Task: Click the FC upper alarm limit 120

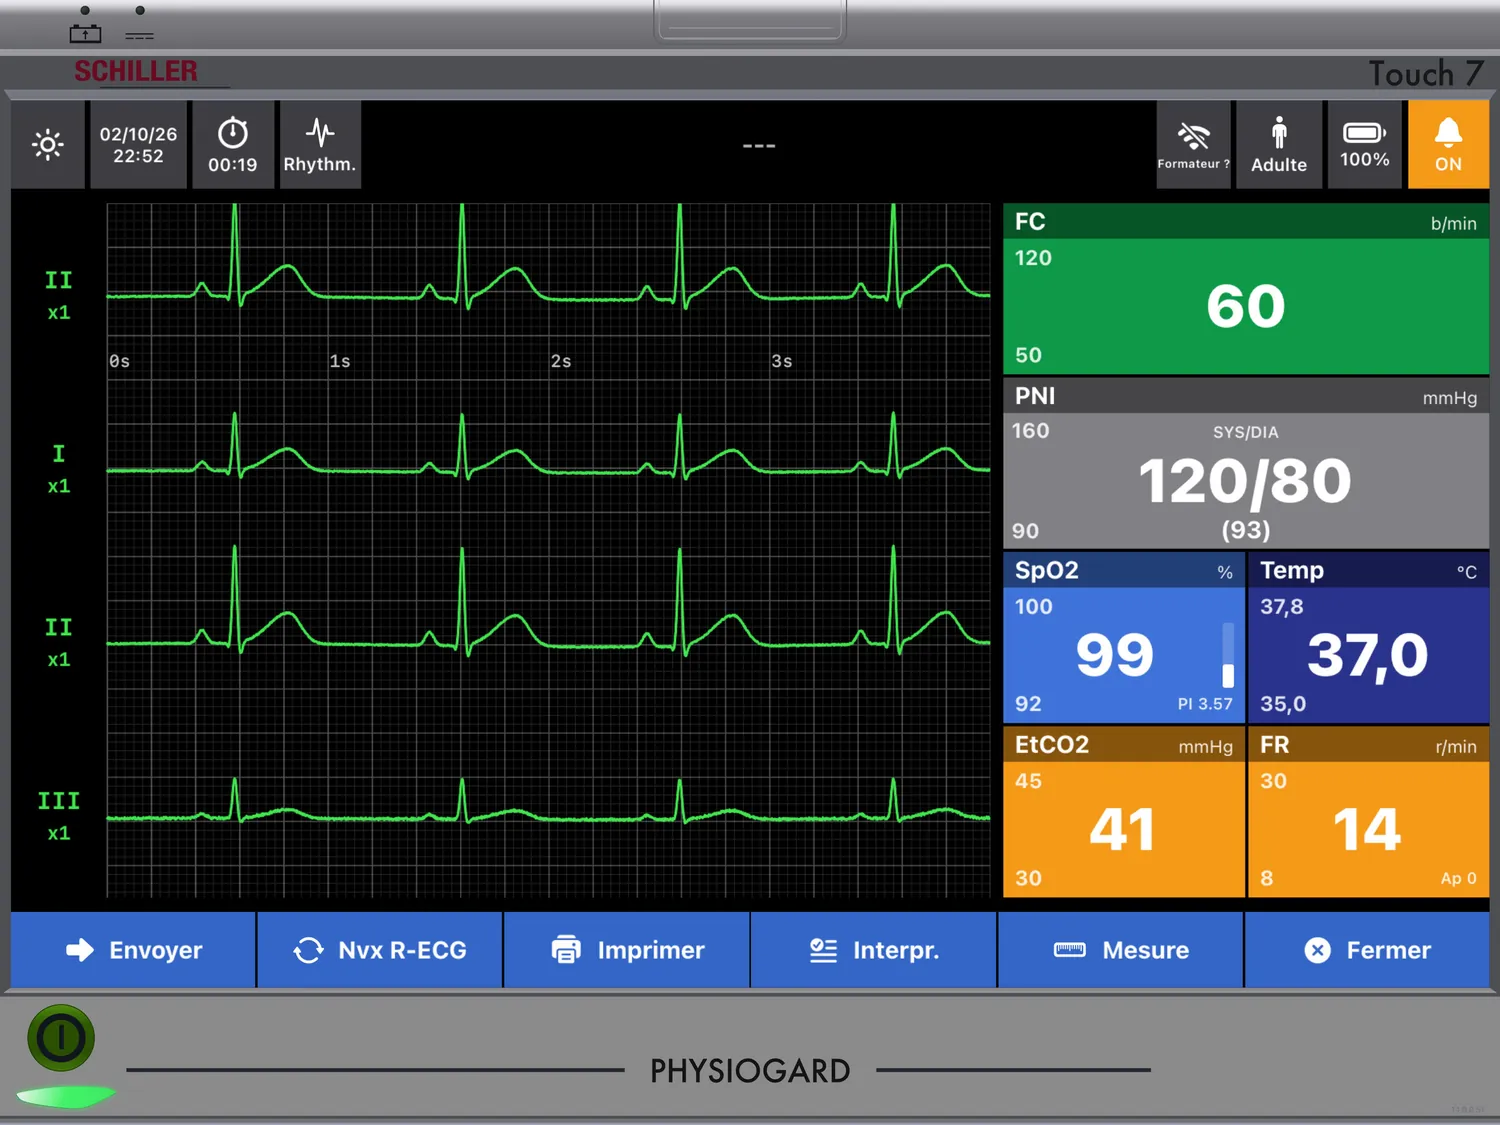Action: (1033, 258)
